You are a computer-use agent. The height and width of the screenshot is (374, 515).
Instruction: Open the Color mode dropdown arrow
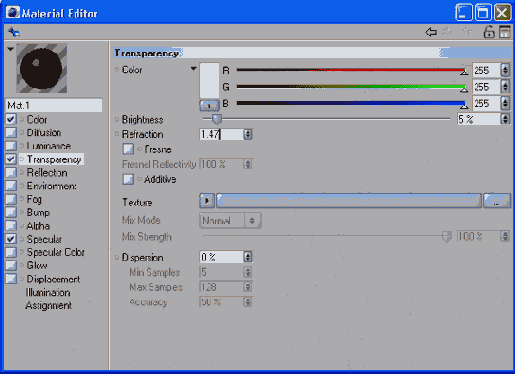click(x=193, y=69)
